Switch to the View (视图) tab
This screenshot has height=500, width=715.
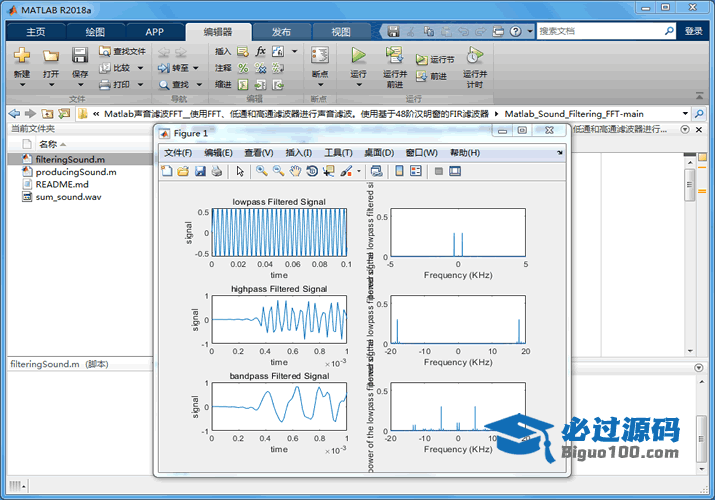click(x=341, y=32)
